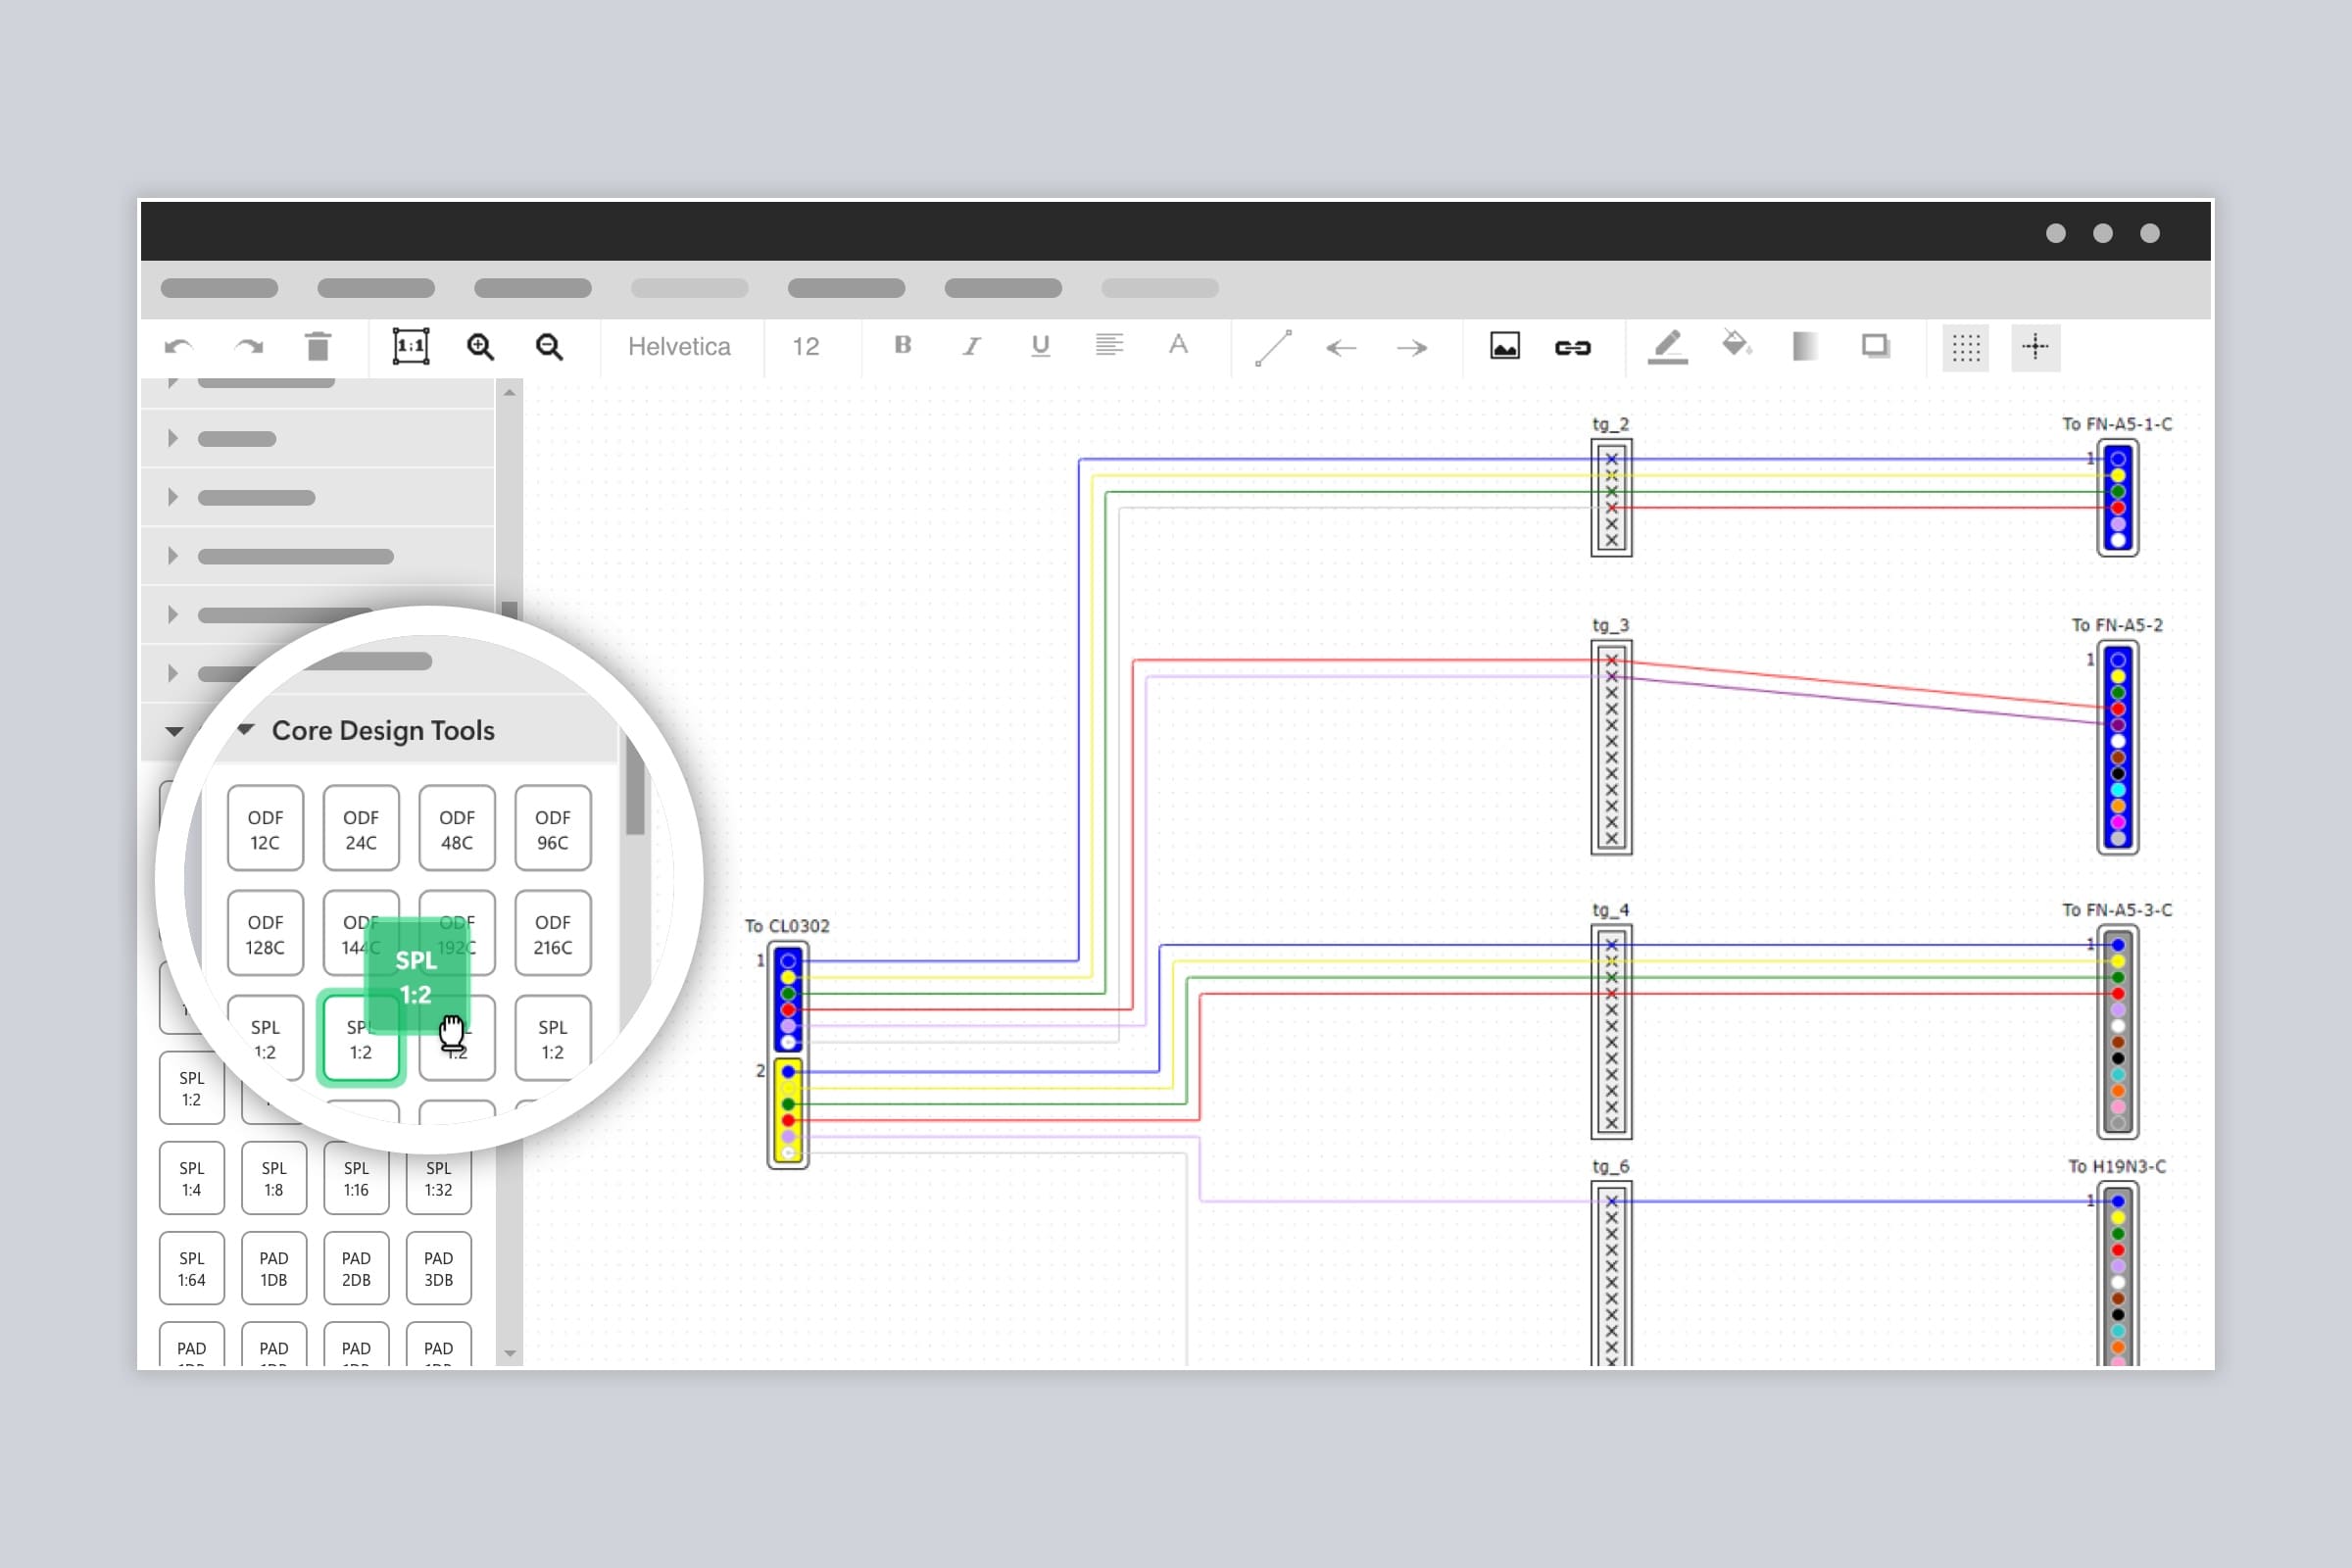Choose the PAD 3DB attenuator shape
Image resolution: width=2352 pixels, height=1568 pixels.
[438, 1268]
